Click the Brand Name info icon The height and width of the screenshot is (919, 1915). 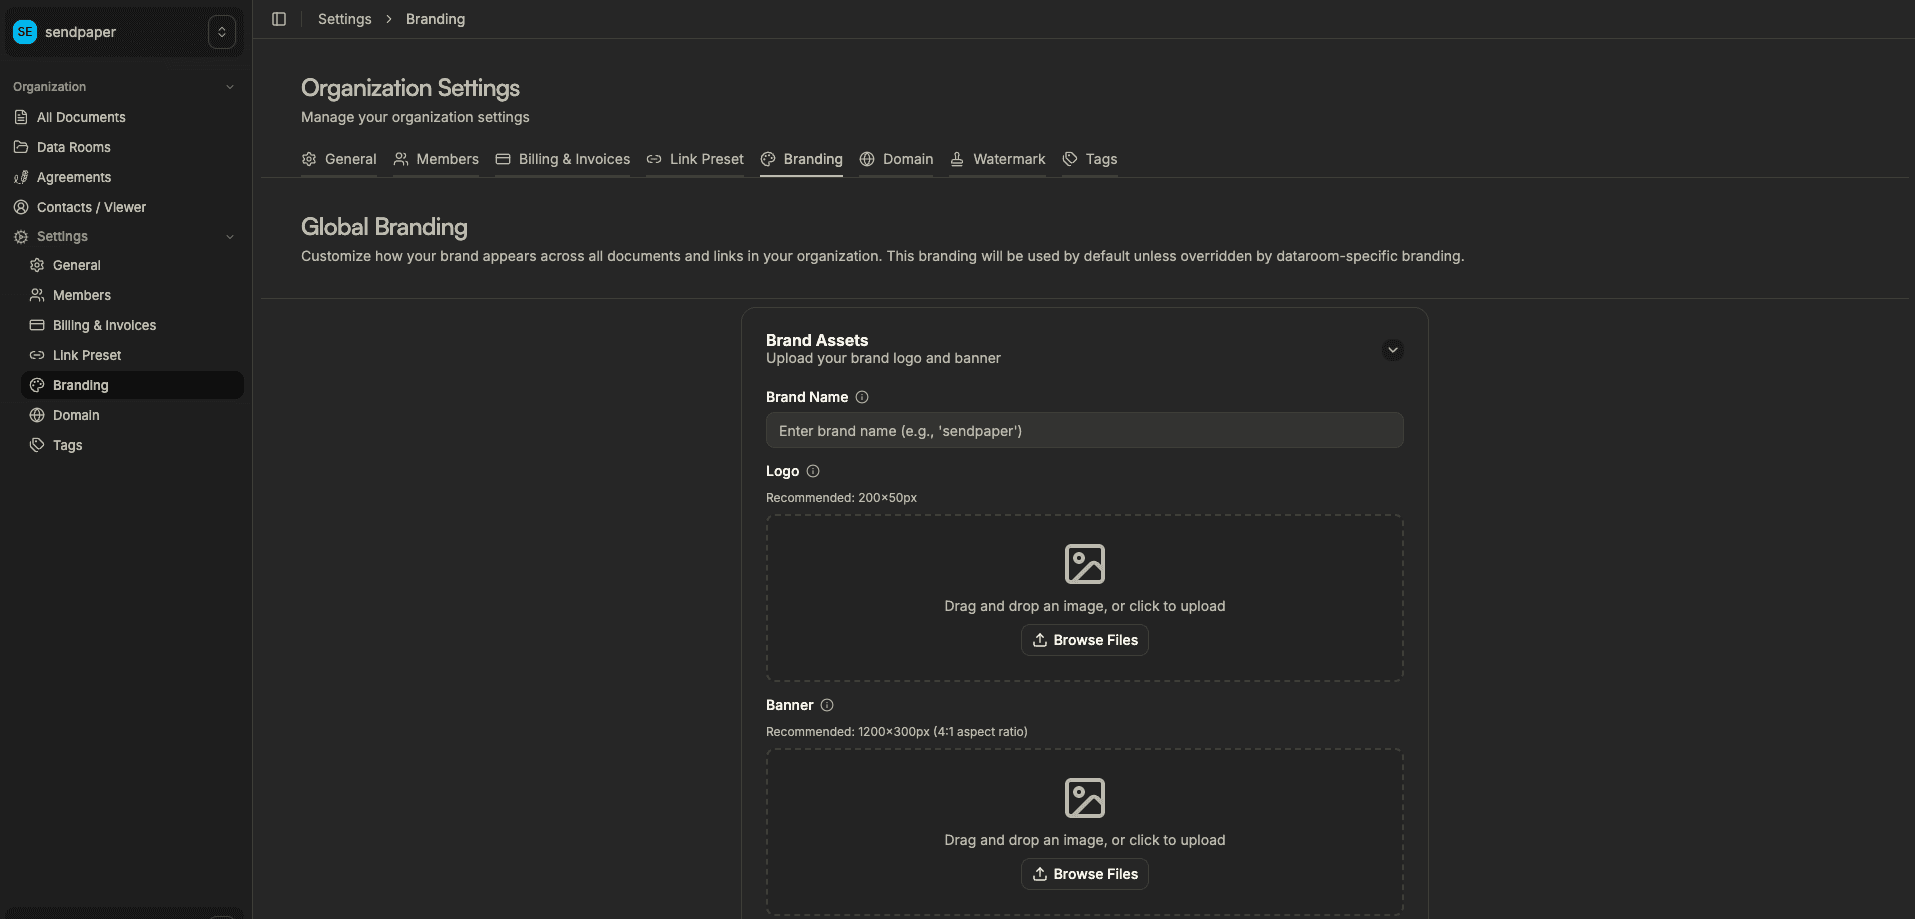tap(862, 397)
